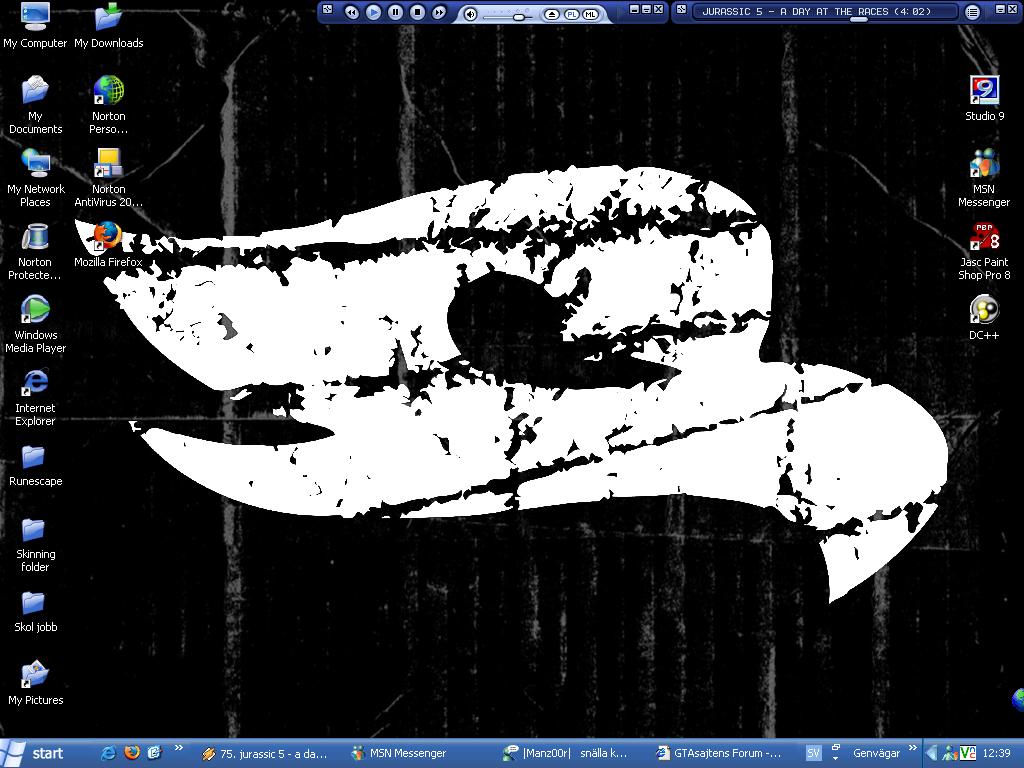The image size is (1024, 768).
Task: Click the VNC icon in the system tray
Action: (967, 753)
